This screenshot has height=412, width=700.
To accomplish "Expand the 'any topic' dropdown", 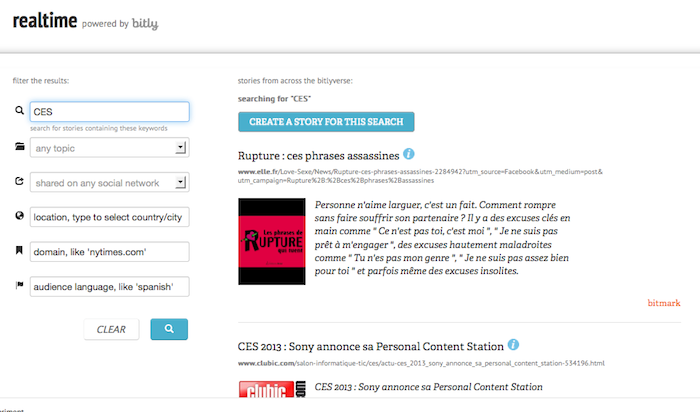I will [x=109, y=148].
